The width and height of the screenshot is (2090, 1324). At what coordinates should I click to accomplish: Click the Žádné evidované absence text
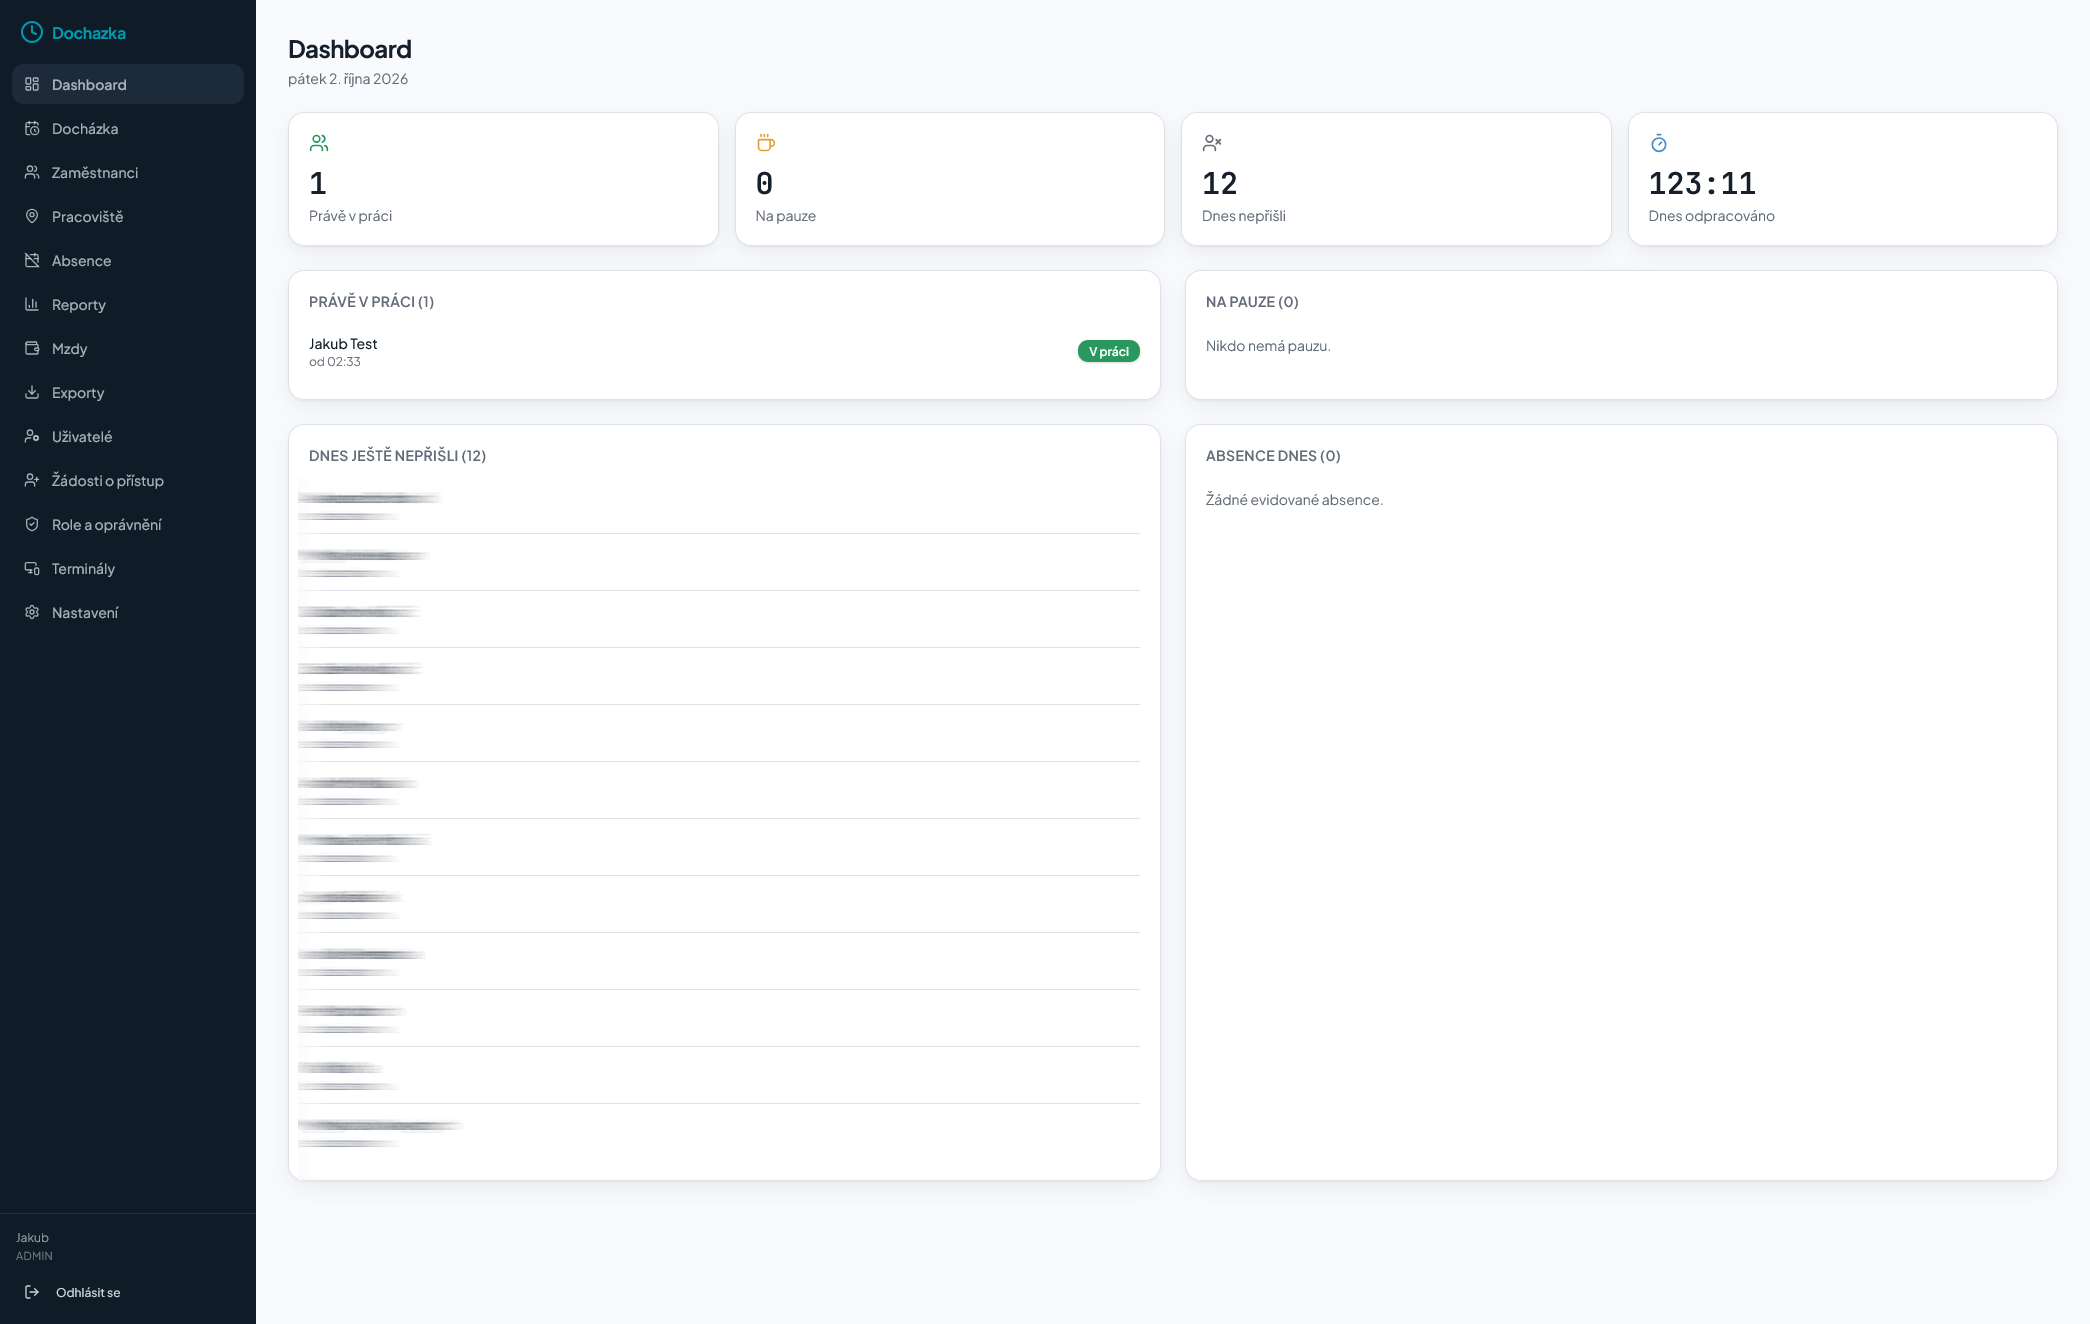[x=1294, y=500]
